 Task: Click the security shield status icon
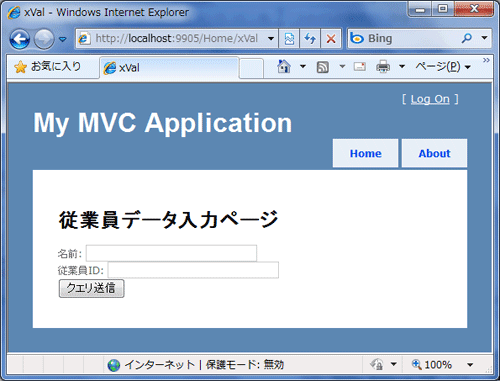377,364
